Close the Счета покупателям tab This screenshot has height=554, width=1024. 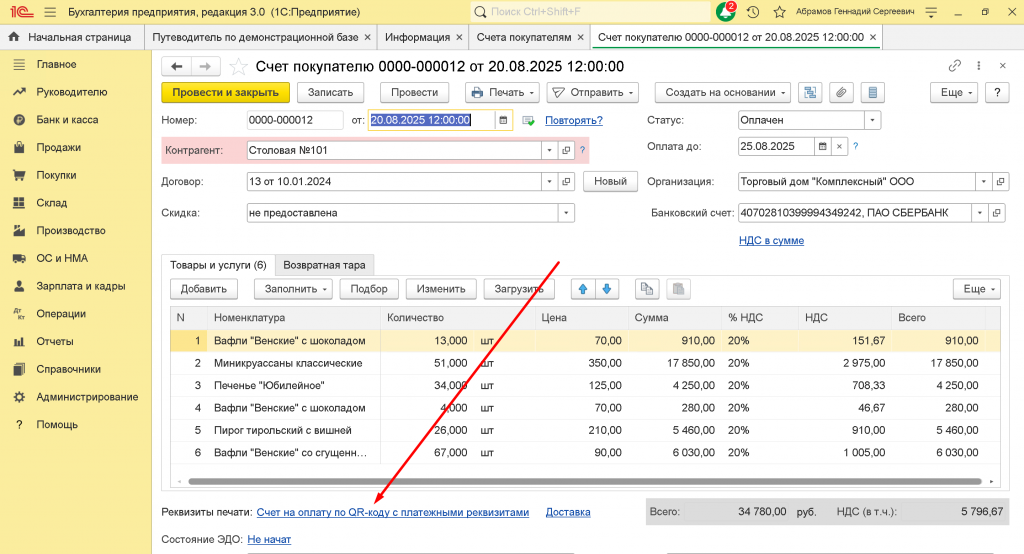coord(581,37)
